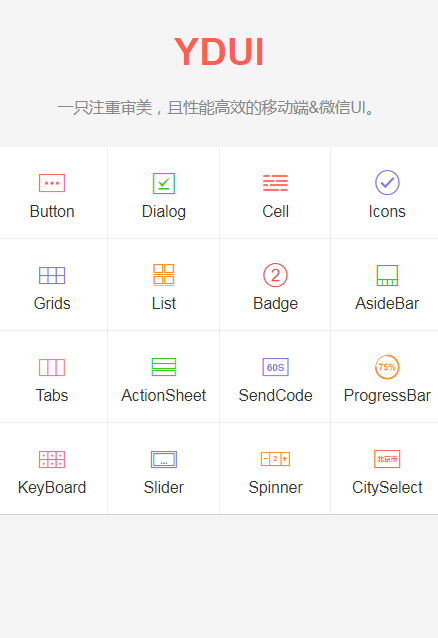Open the Icons checkmark circle
The width and height of the screenshot is (438, 638).
pyautogui.click(x=387, y=182)
